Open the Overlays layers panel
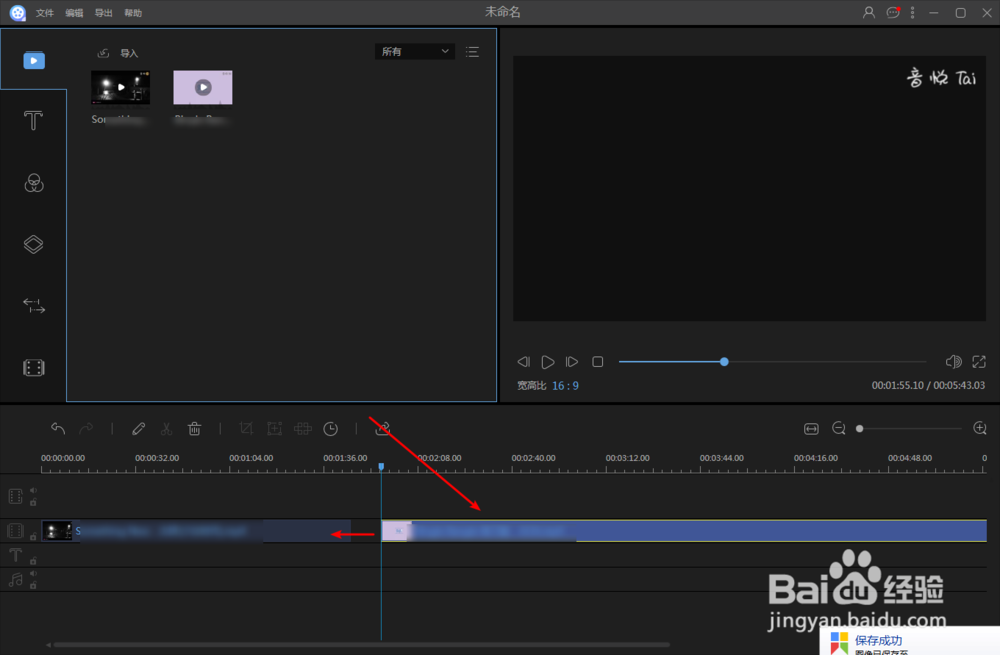This screenshot has width=1000, height=655. [x=33, y=244]
